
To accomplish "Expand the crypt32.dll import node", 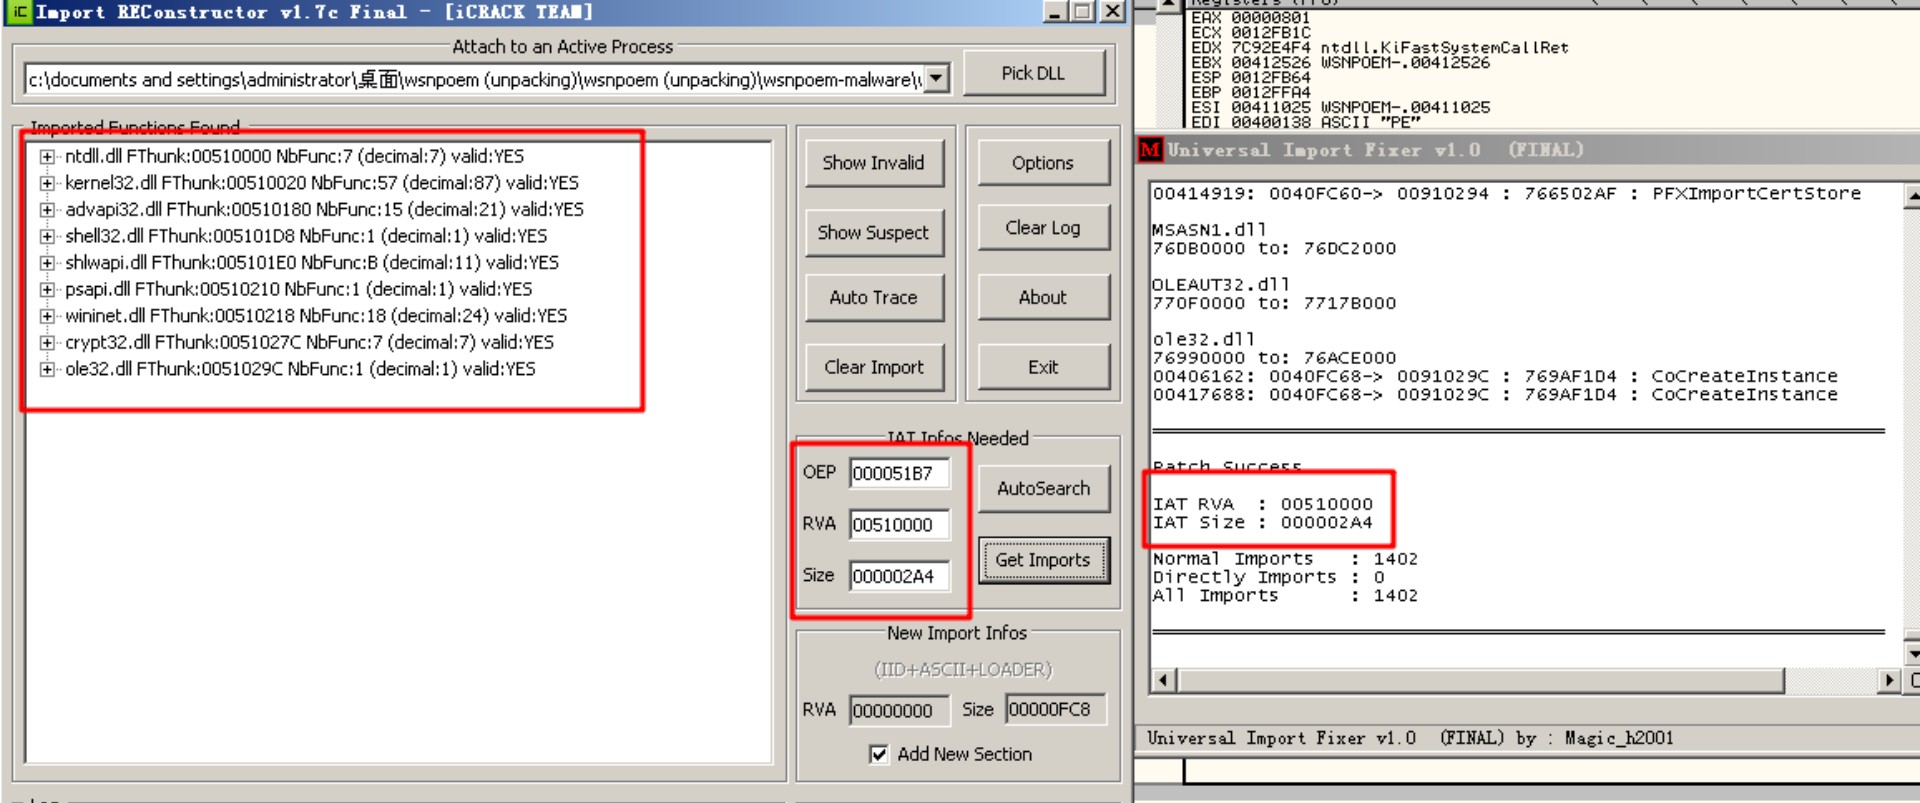I will pyautogui.click(x=47, y=342).
